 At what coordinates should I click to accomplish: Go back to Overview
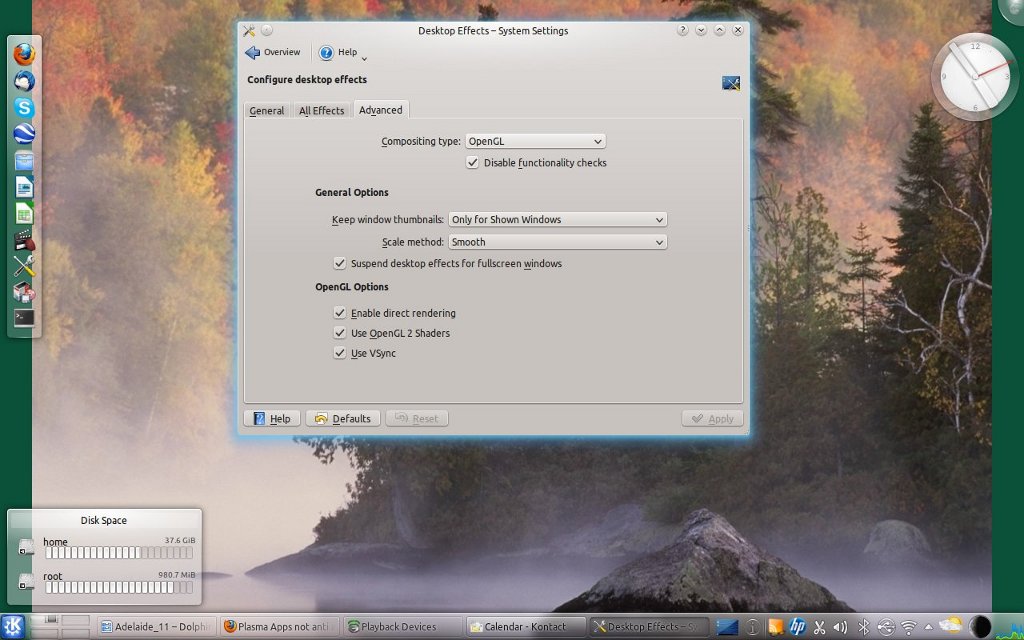tap(273, 52)
